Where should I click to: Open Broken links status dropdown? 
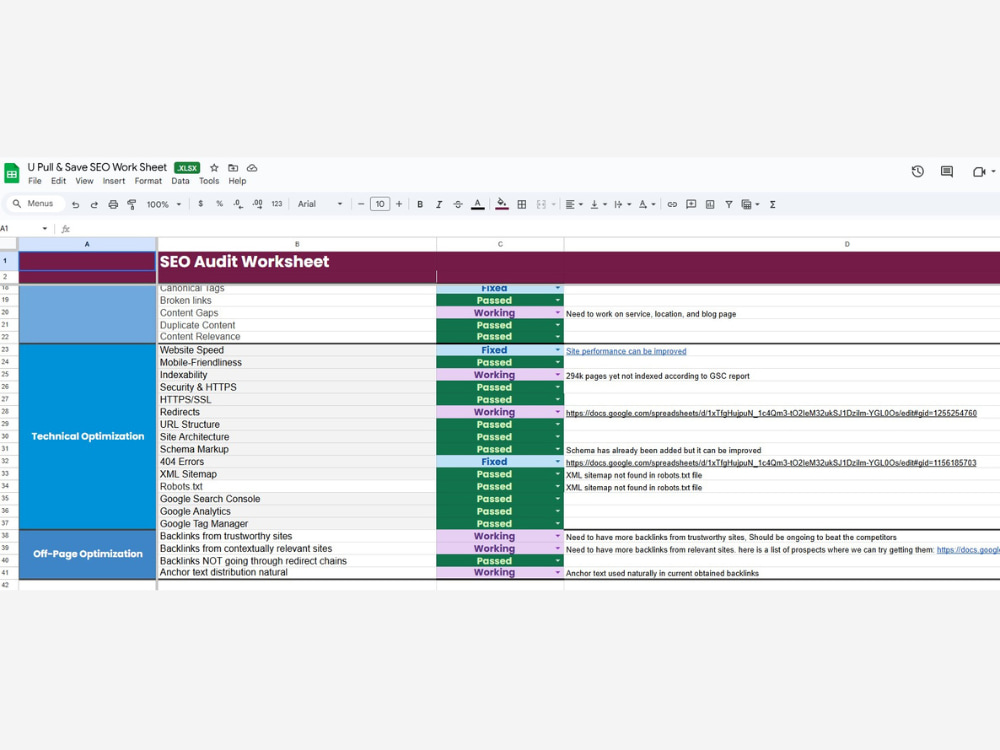(x=557, y=300)
